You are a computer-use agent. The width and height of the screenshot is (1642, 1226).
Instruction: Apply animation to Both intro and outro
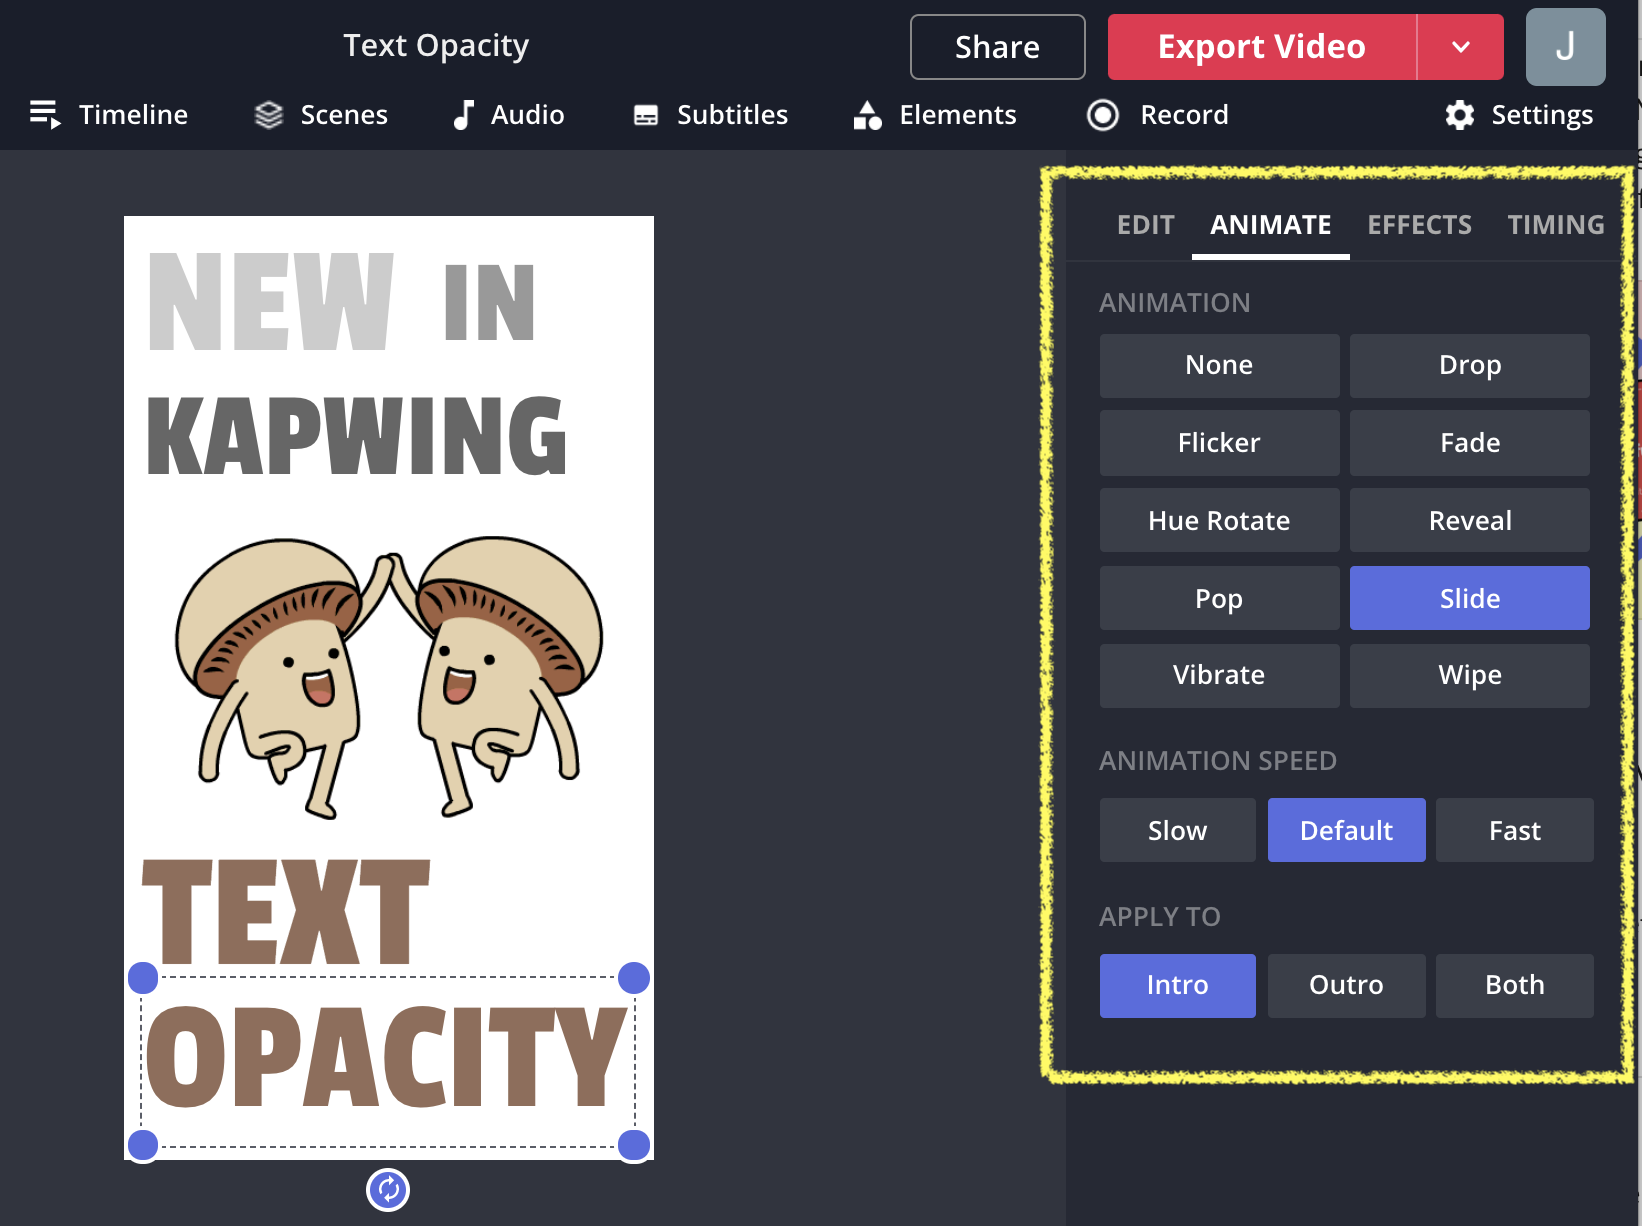click(1514, 985)
